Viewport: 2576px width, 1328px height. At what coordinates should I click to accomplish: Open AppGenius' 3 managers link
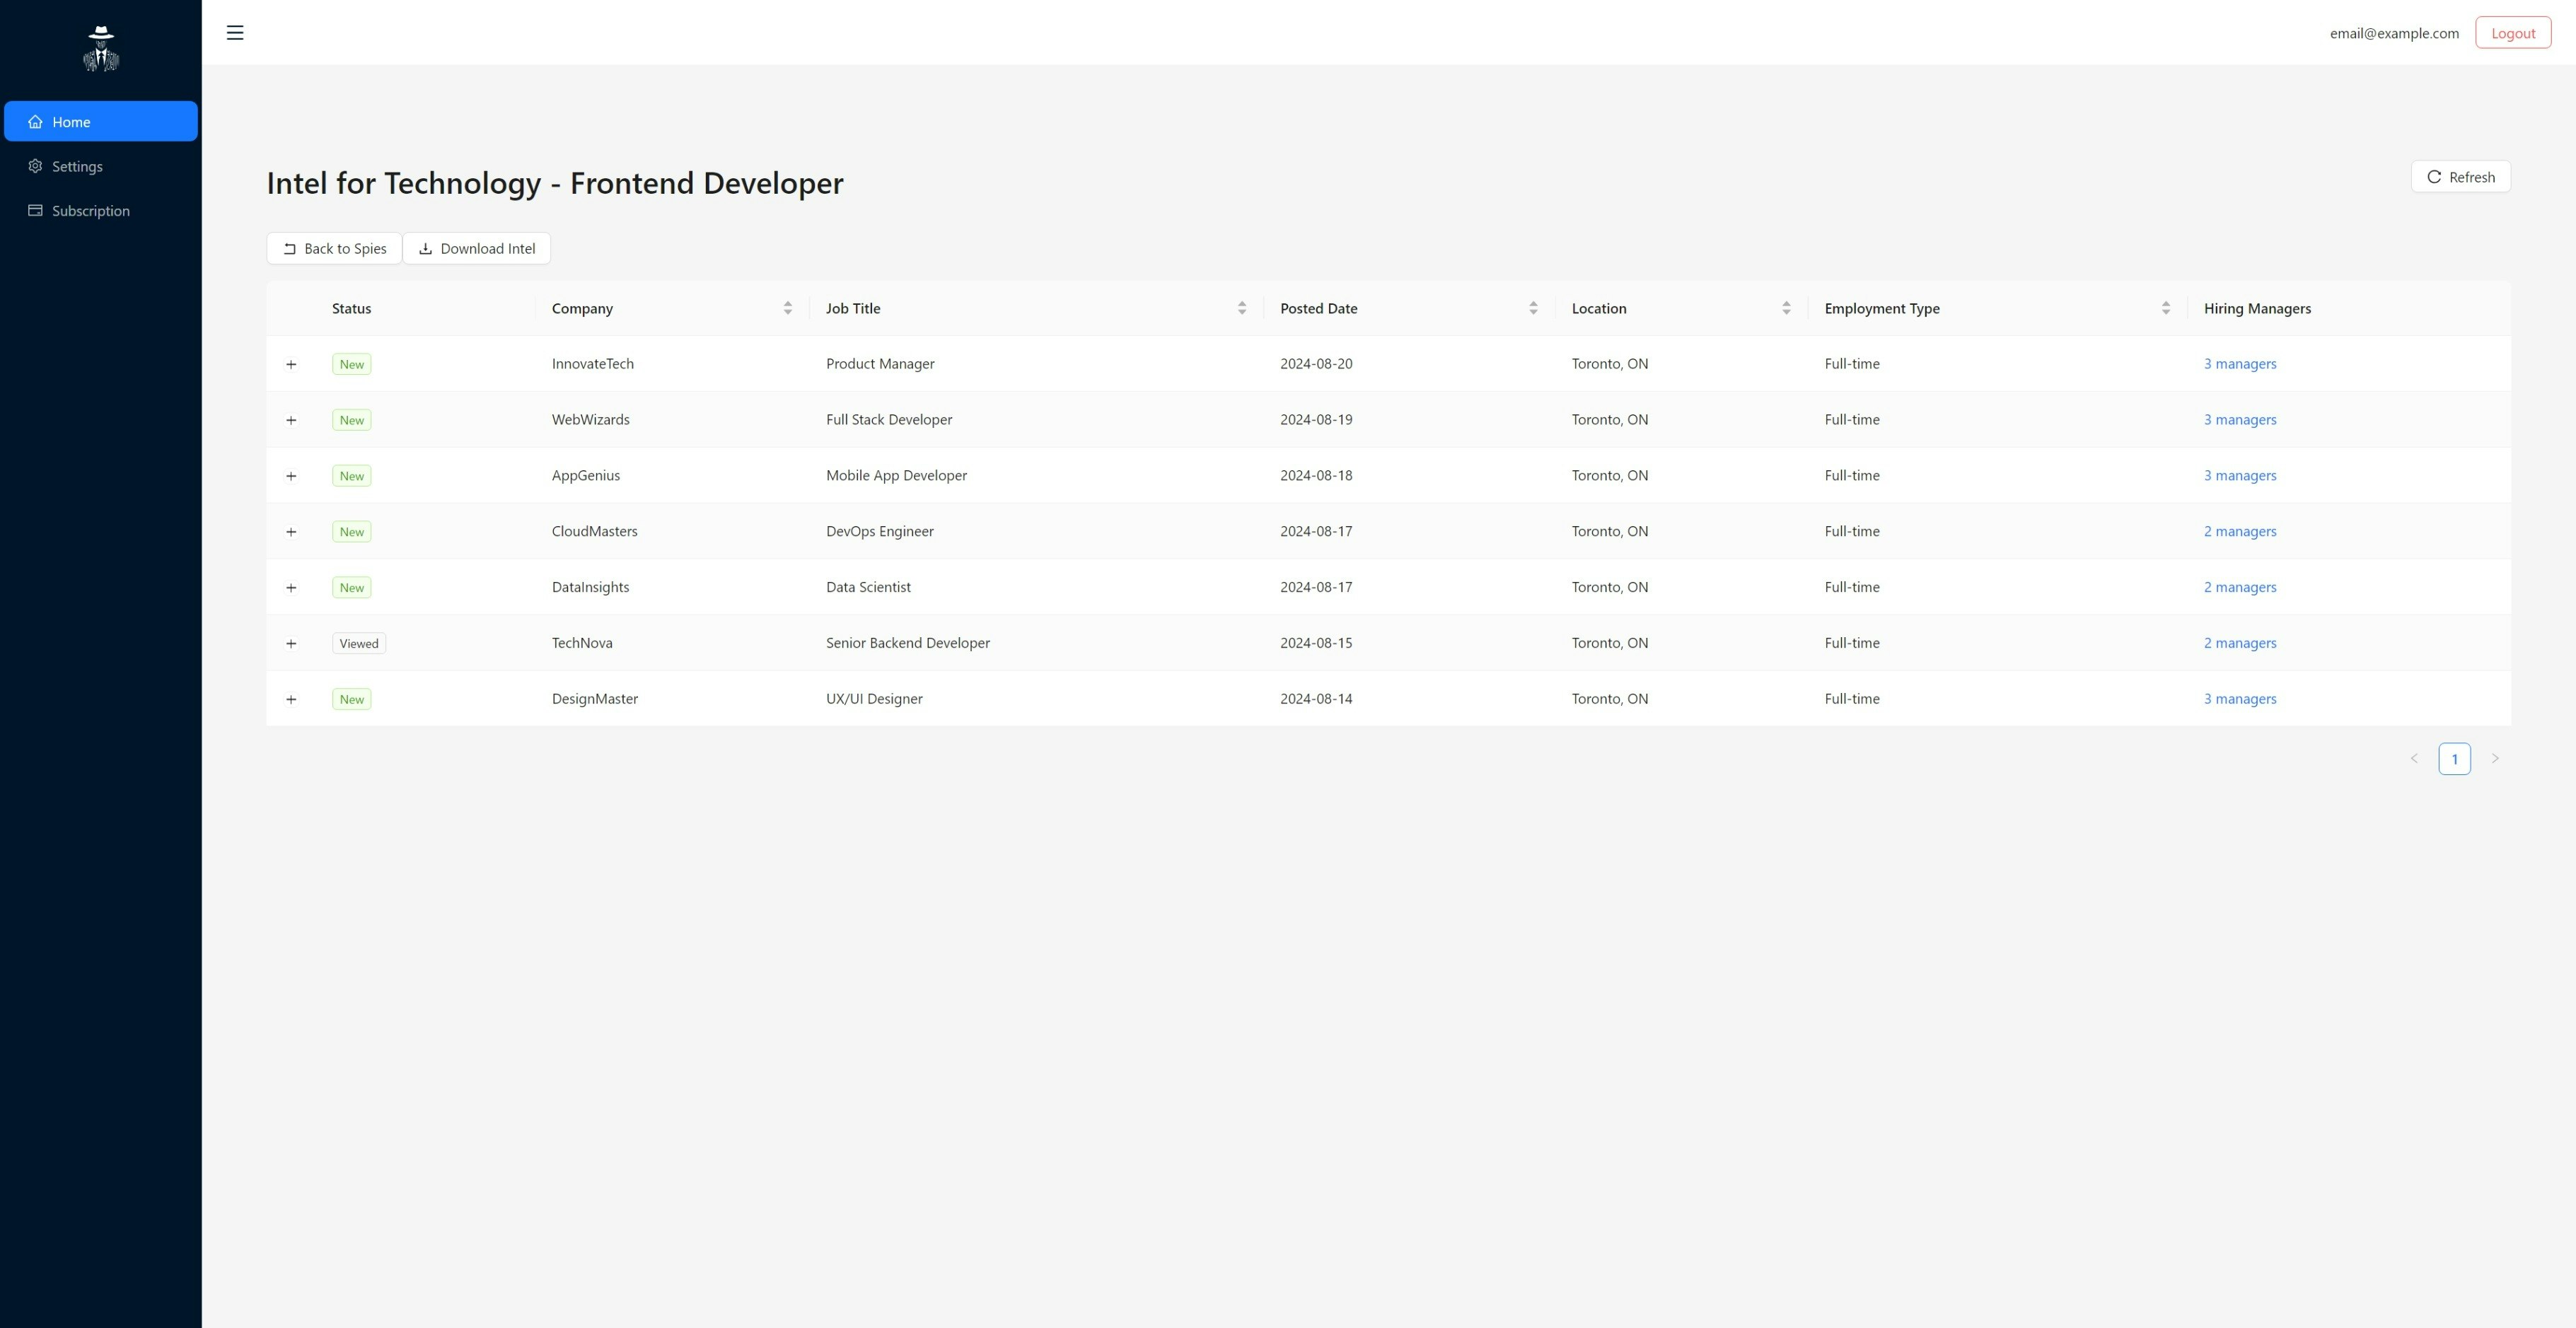pyautogui.click(x=2240, y=475)
